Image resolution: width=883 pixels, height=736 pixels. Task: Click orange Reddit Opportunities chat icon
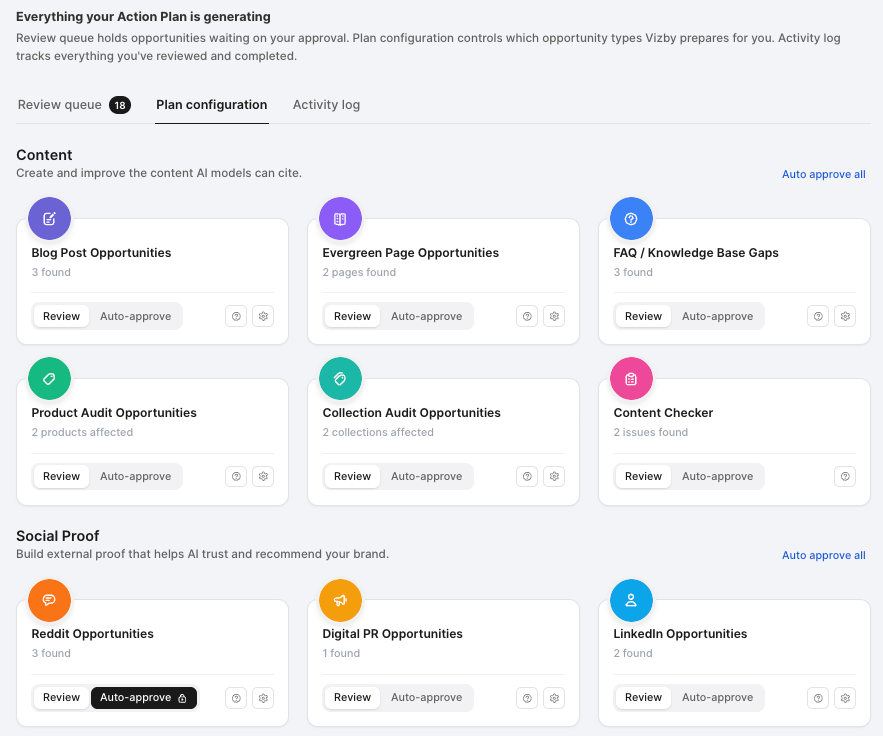pyautogui.click(x=50, y=600)
